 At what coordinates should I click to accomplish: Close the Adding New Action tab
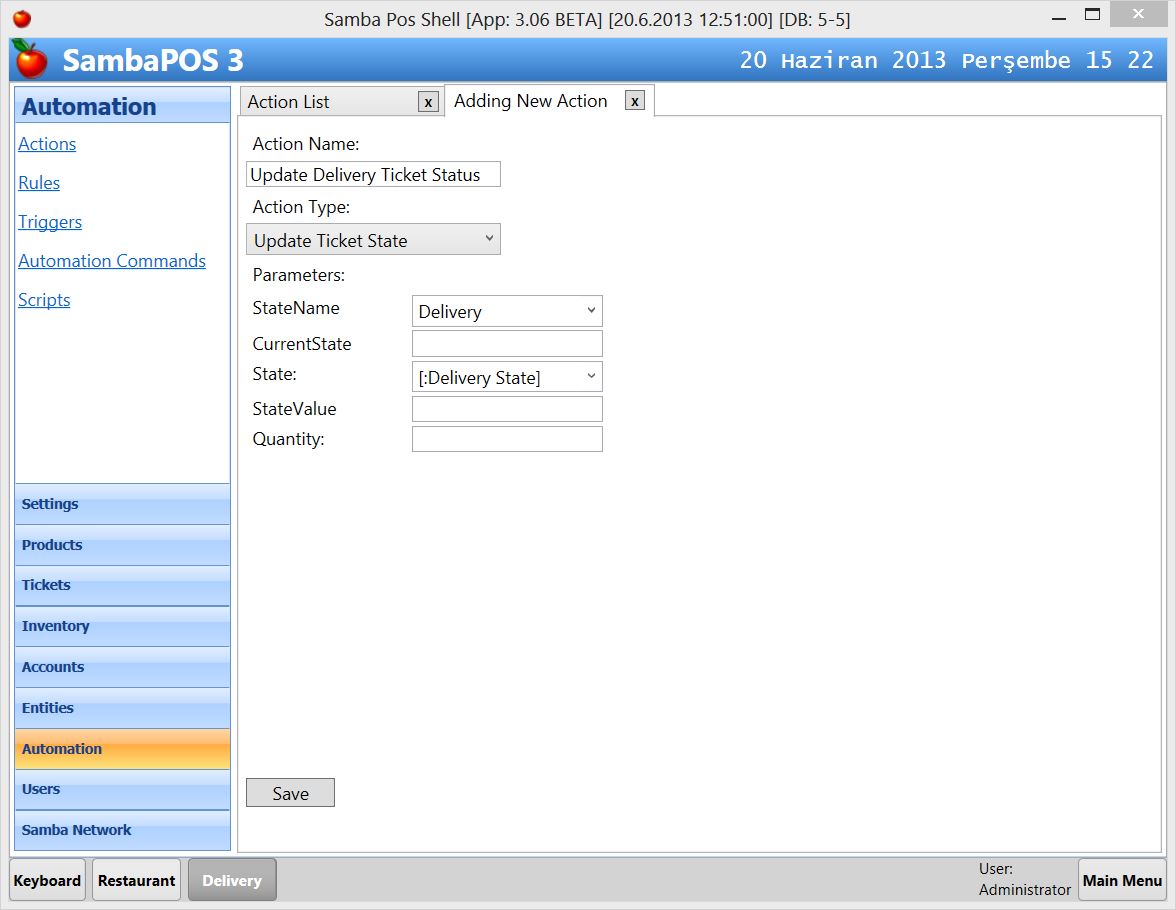(x=634, y=101)
